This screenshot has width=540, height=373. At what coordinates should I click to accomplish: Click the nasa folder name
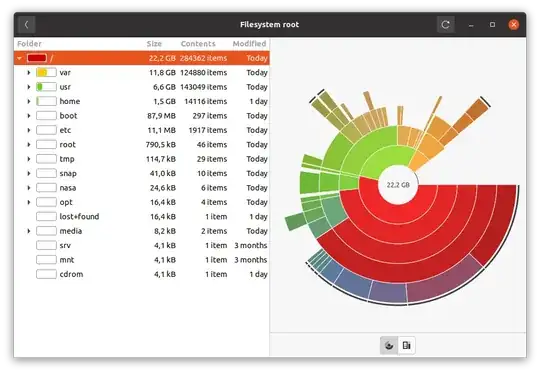click(68, 188)
